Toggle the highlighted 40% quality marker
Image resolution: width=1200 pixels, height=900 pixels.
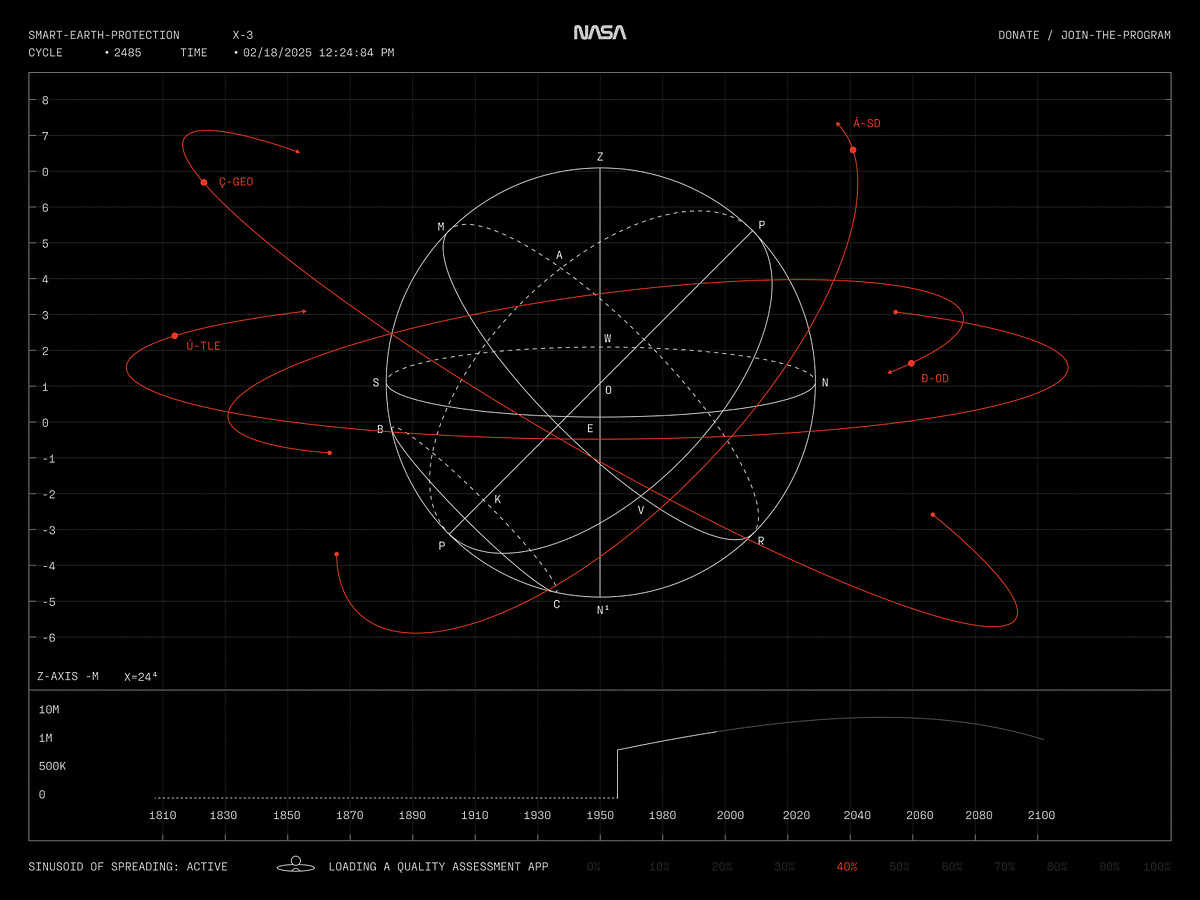tap(849, 866)
